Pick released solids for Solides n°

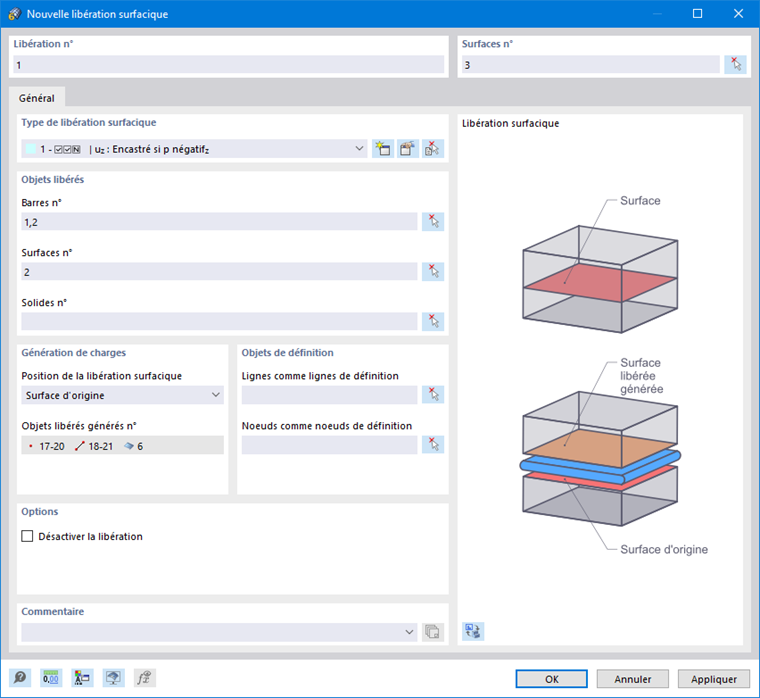coord(433,322)
